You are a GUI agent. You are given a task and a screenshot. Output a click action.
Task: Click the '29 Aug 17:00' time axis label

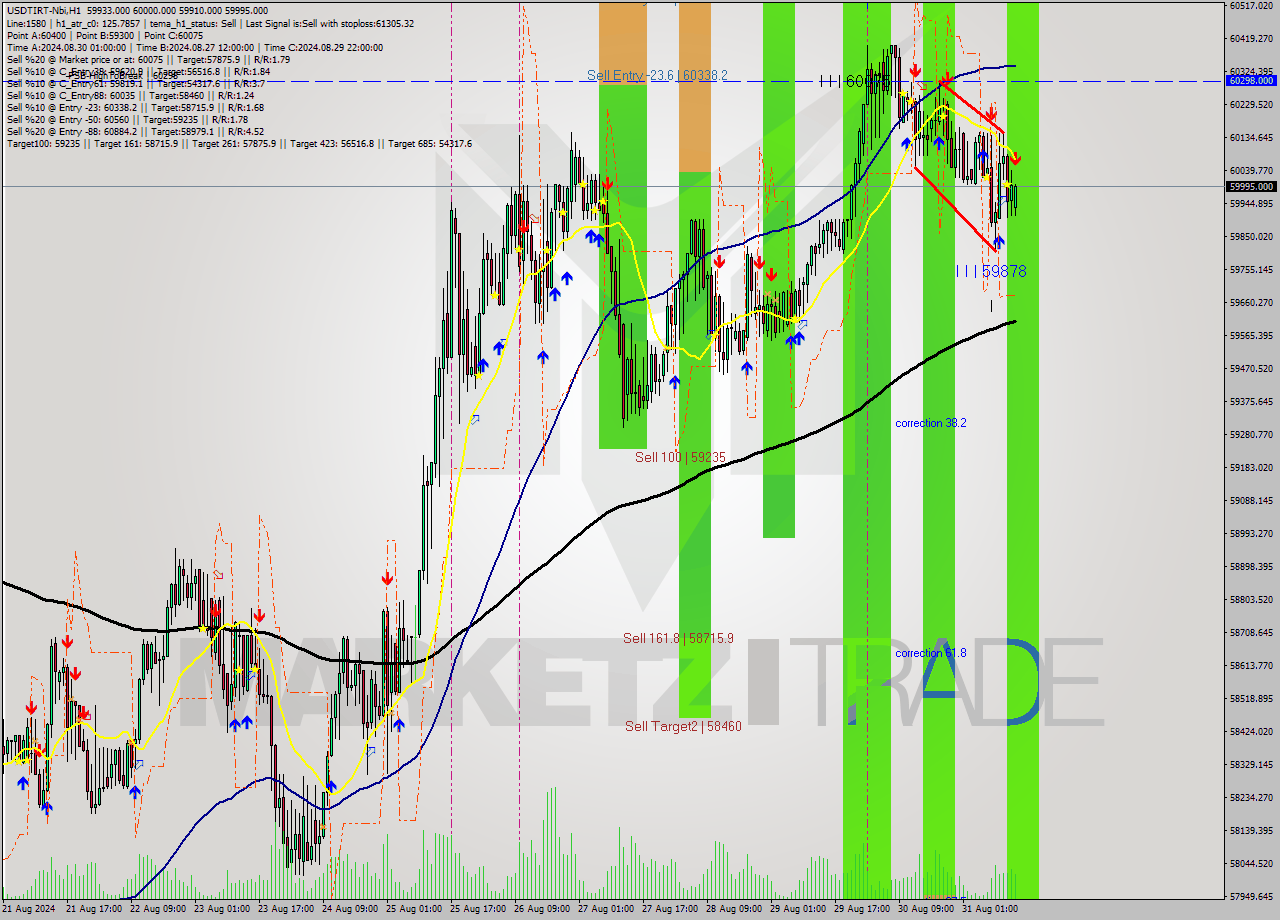863,909
